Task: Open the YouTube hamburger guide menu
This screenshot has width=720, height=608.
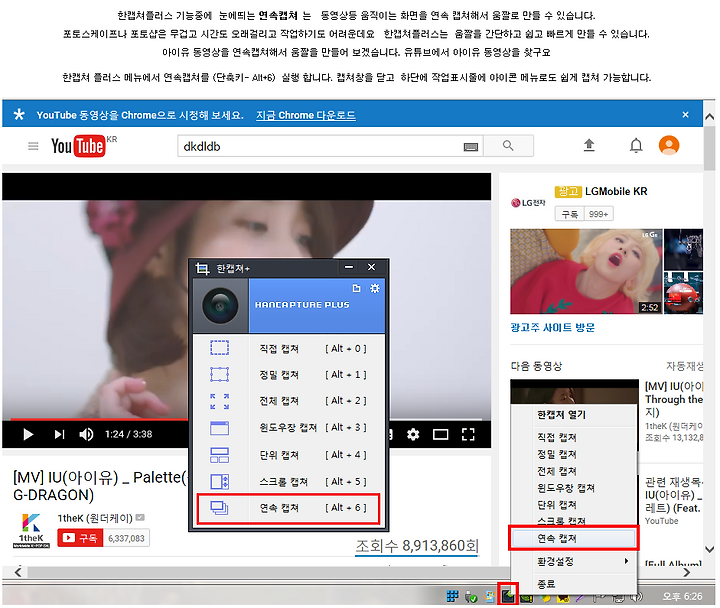Action: (x=33, y=146)
